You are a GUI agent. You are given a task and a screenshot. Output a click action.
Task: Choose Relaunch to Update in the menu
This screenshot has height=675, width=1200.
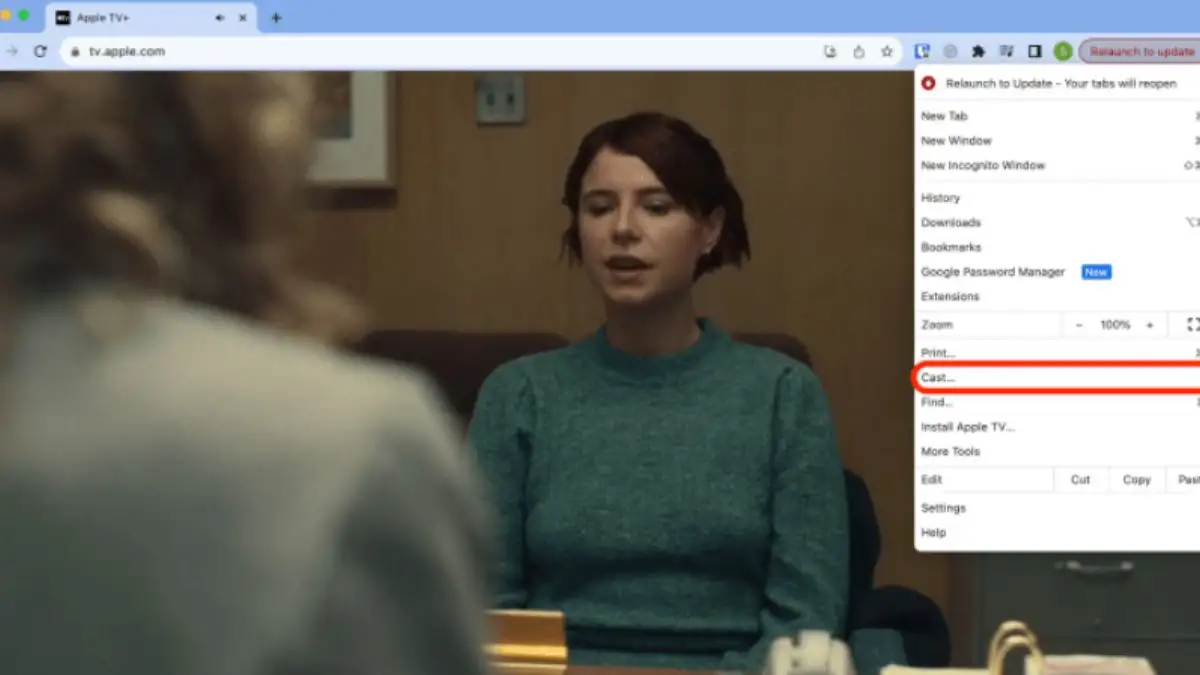1057,83
